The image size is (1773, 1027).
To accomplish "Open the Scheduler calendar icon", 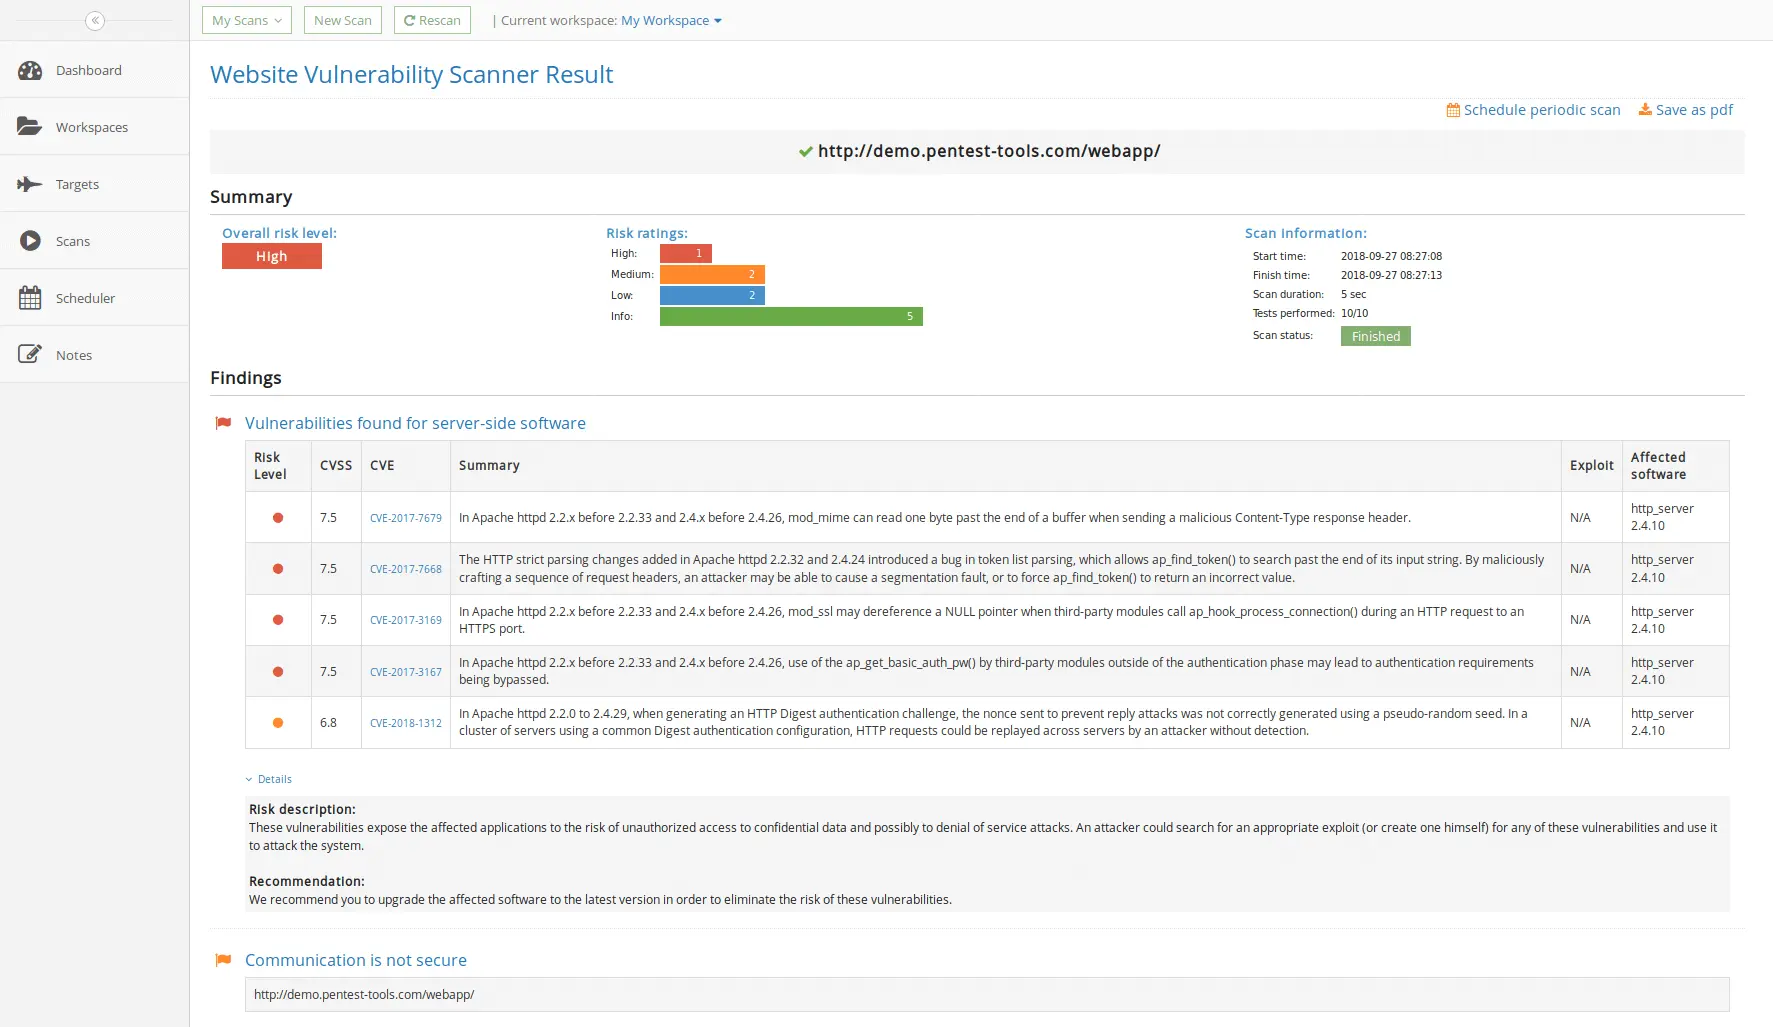I will pos(30,297).
